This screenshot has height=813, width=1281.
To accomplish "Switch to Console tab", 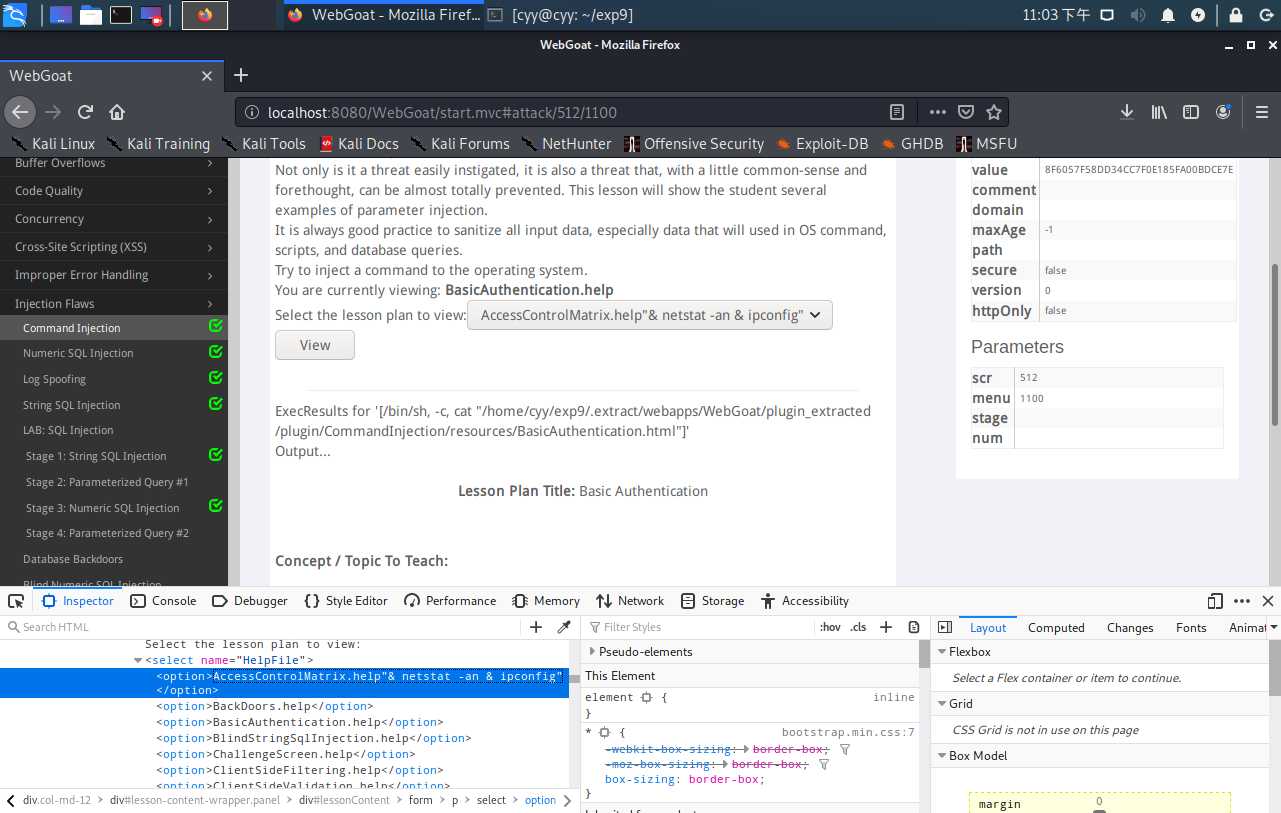I will pyautogui.click(x=164, y=601).
